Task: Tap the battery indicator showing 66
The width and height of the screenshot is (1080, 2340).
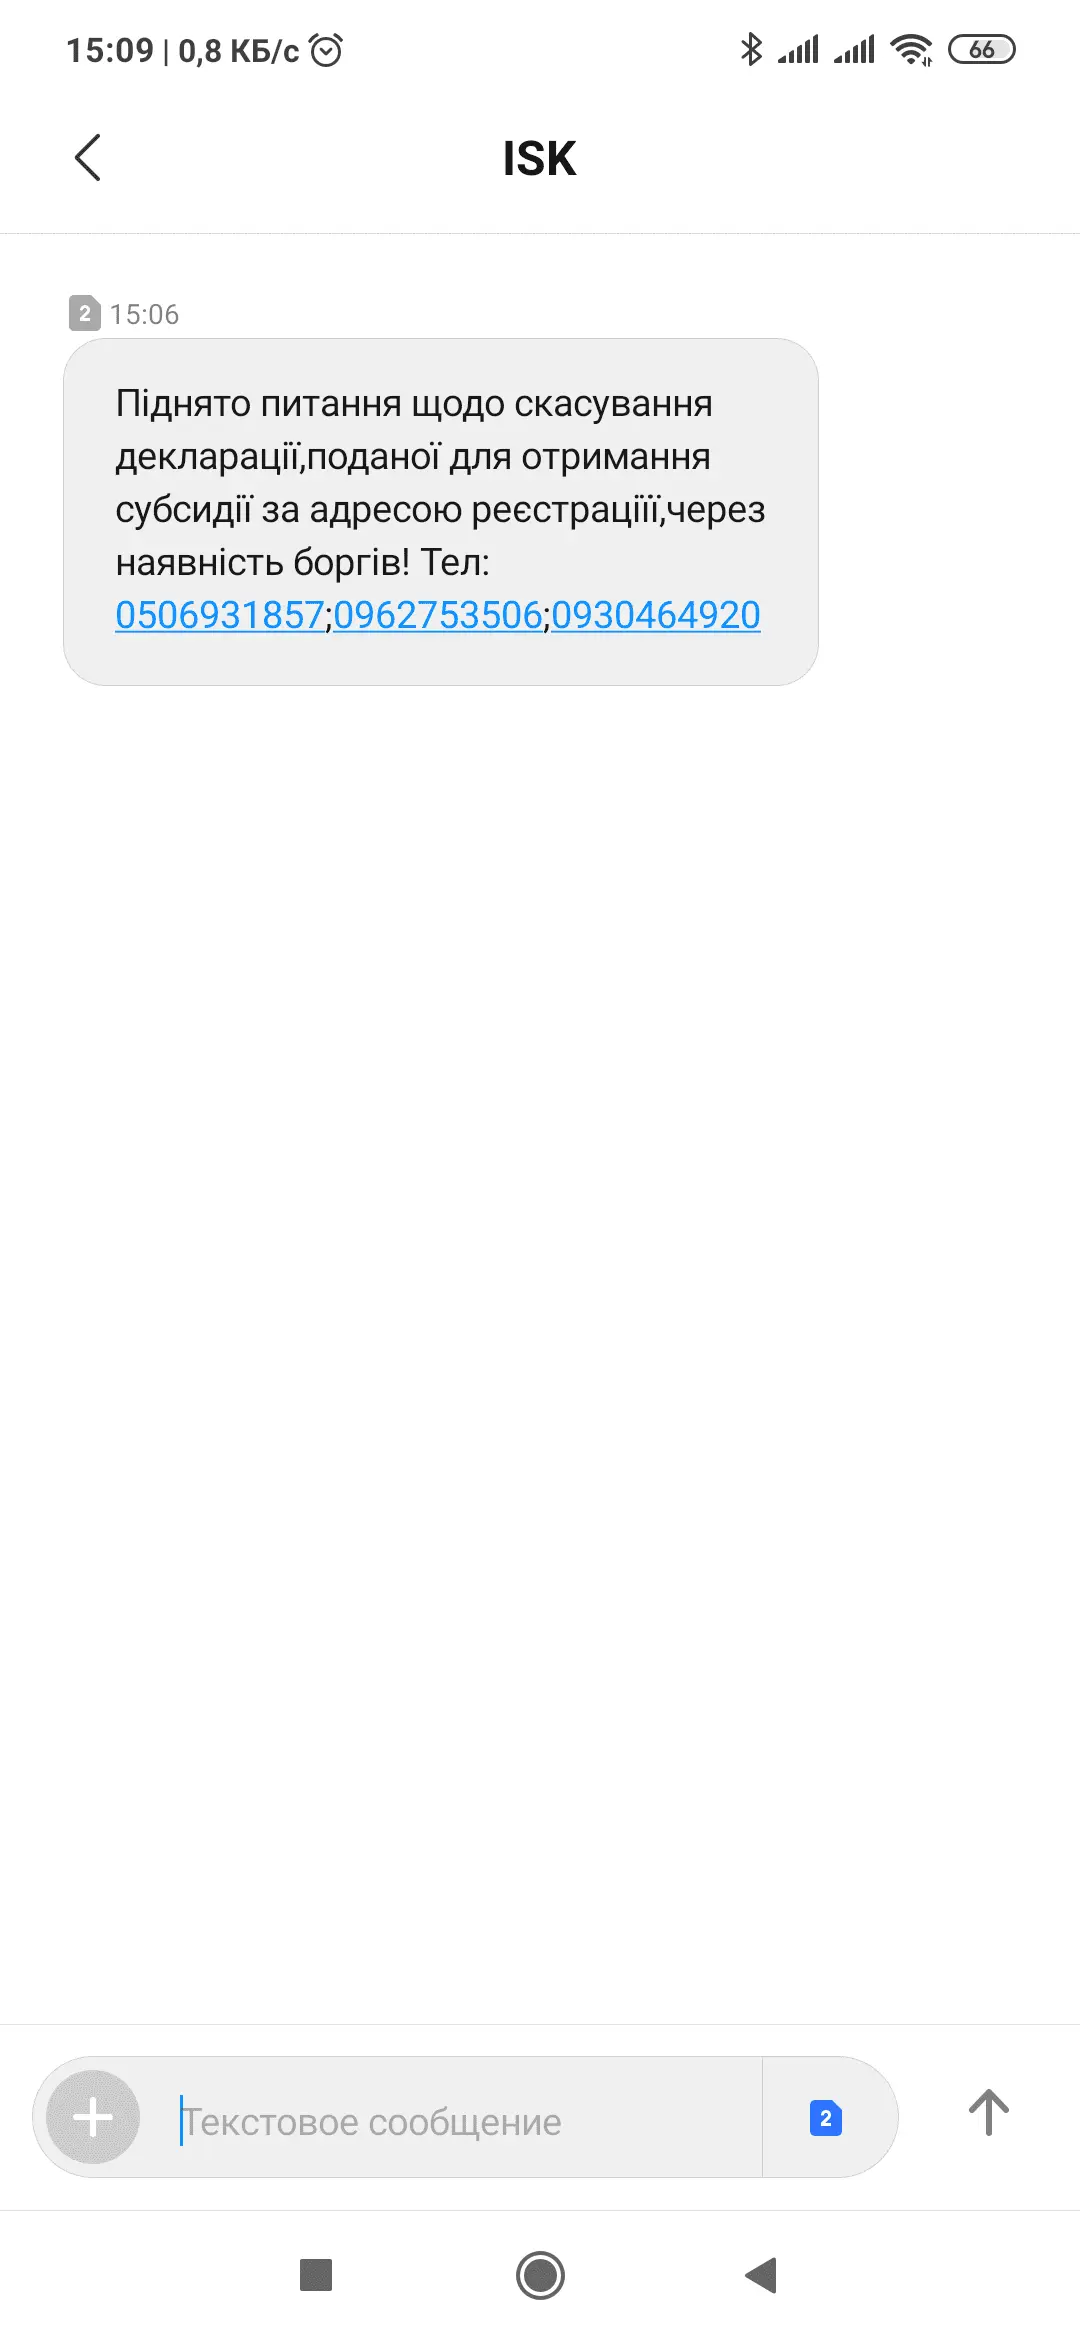Action: (982, 49)
